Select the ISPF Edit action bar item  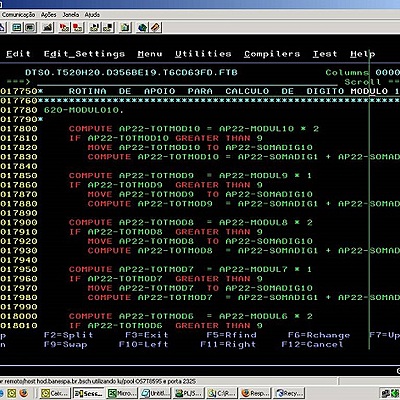18,54
